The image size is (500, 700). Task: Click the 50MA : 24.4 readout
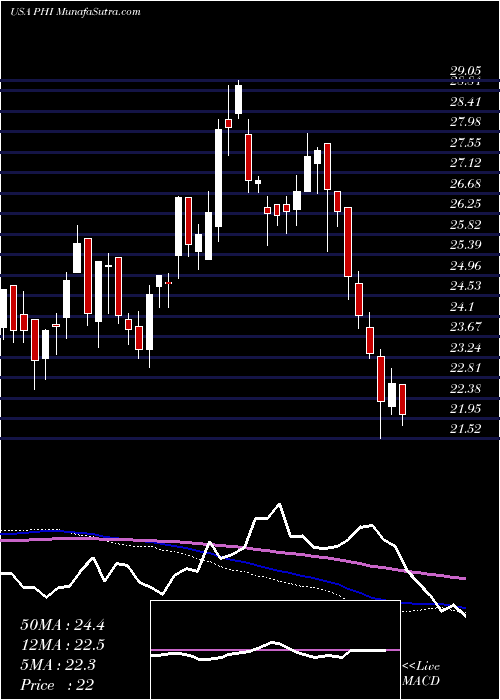point(62,625)
